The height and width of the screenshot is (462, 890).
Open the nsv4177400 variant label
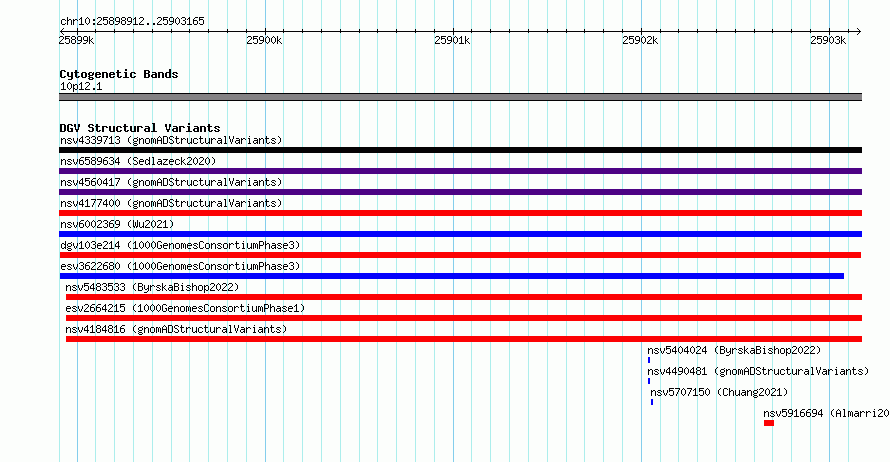tap(171, 203)
